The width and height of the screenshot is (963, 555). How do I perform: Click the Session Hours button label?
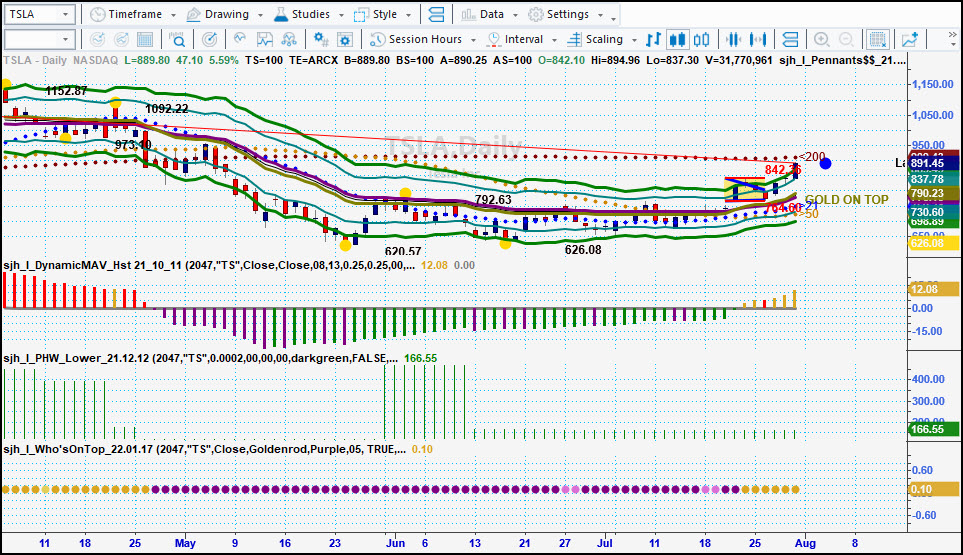[x=425, y=39]
